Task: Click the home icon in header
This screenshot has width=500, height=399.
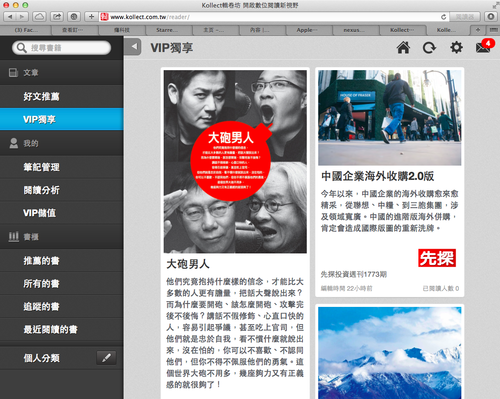Action: (x=403, y=48)
